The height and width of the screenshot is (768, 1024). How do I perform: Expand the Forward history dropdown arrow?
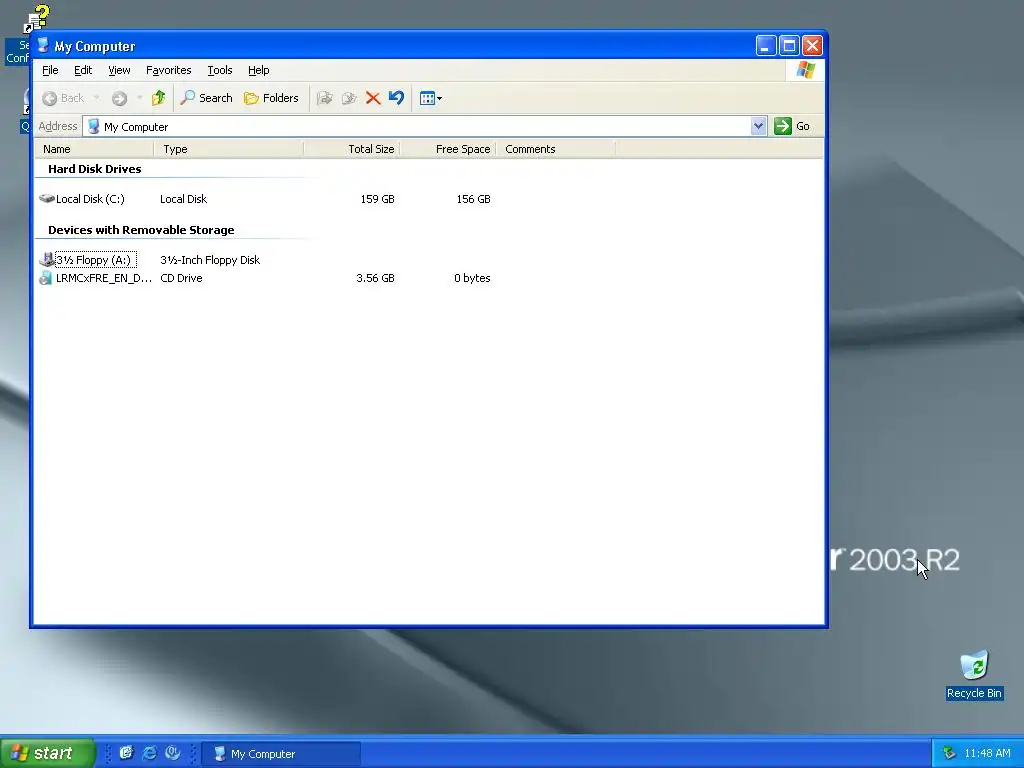coord(139,98)
